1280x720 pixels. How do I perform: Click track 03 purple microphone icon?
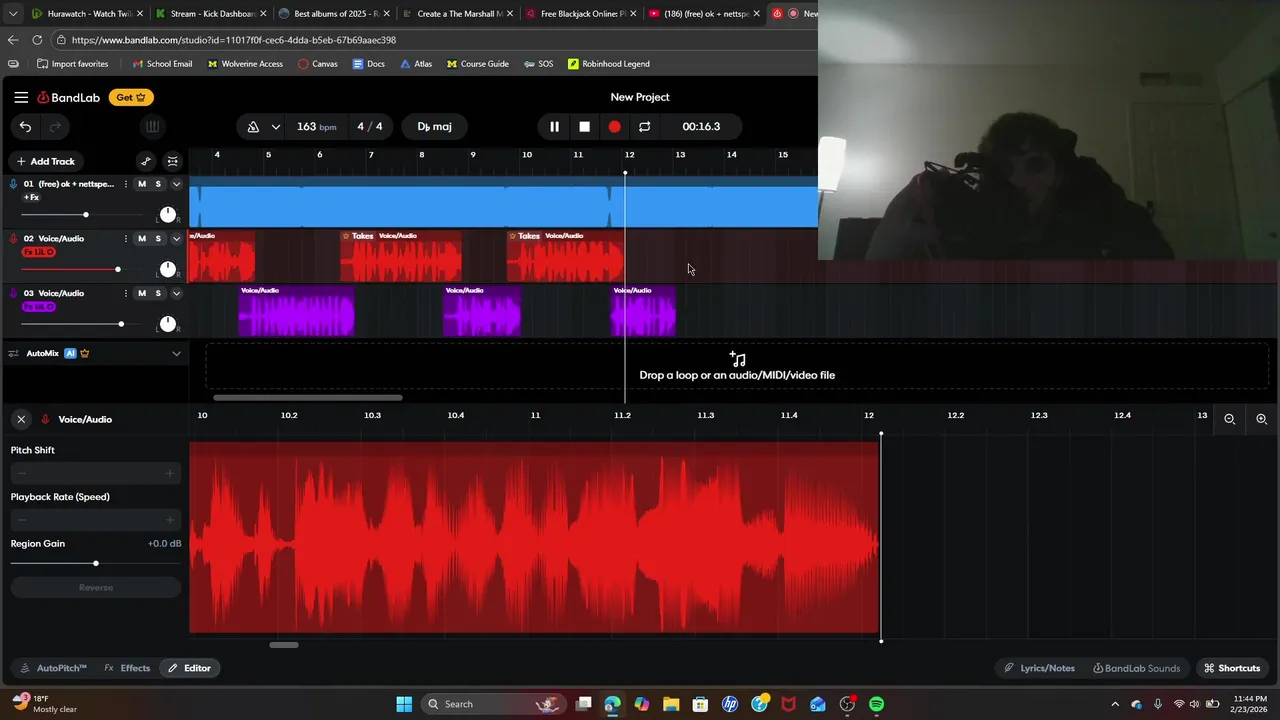click(13, 293)
